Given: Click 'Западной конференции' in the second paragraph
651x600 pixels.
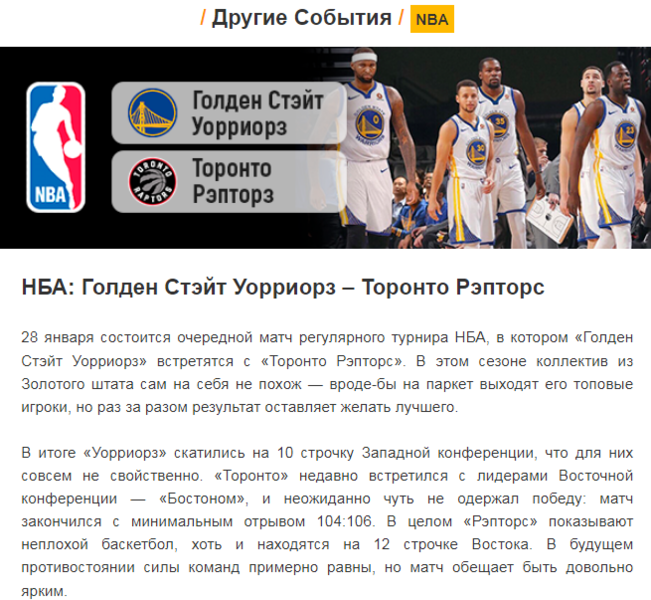Looking at the screenshot, I should (447, 453).
